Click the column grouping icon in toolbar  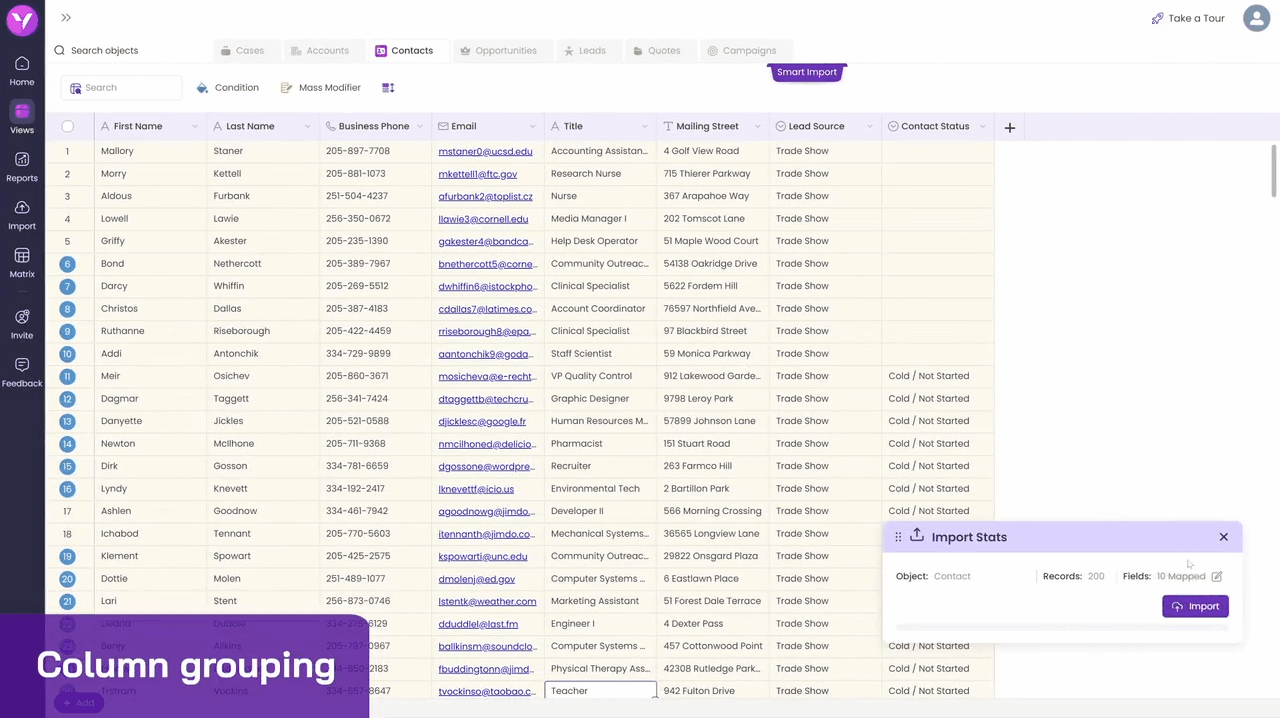tap(388, 88)
